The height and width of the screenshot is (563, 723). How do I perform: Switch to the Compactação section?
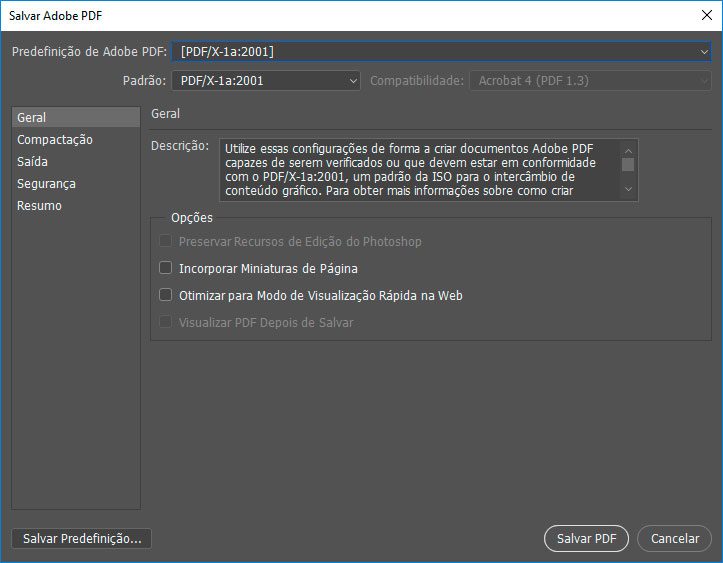(55, 140)
